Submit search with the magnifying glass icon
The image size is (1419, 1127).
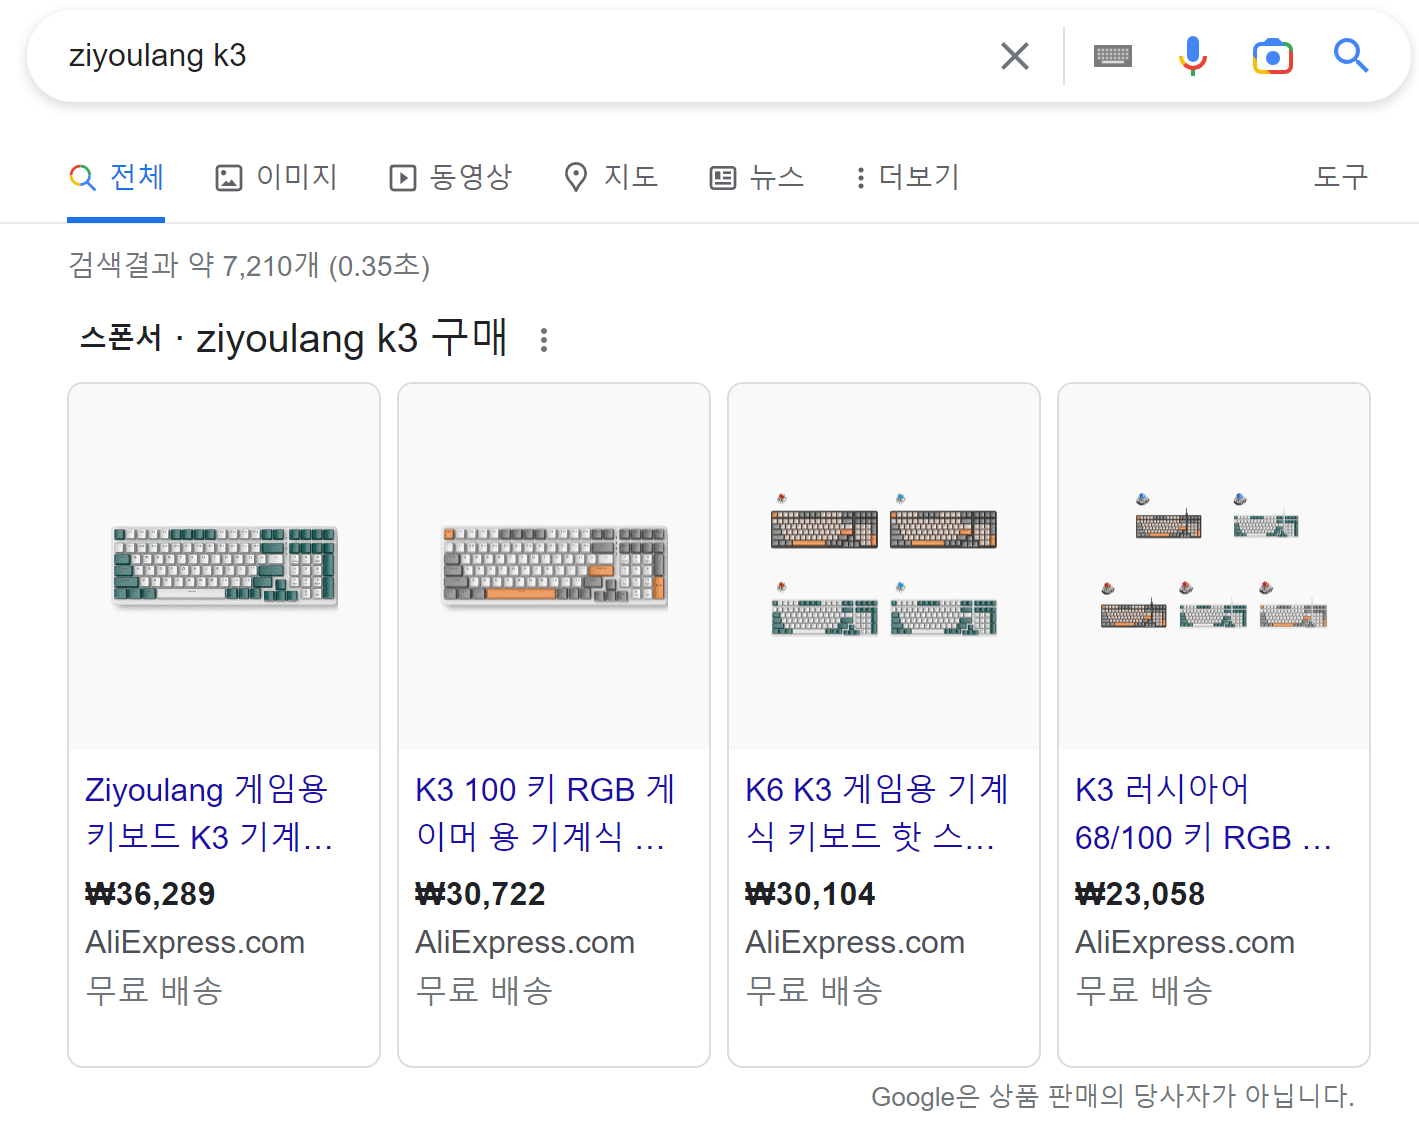point(1350,56)
